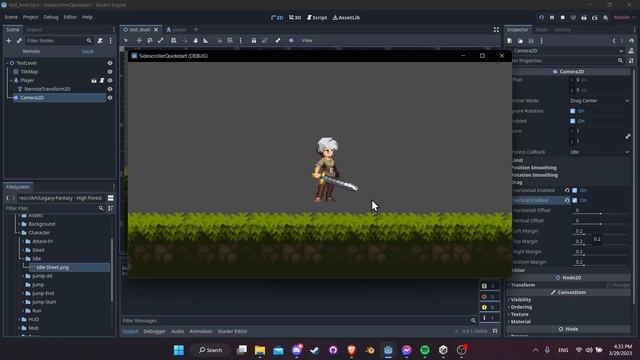Click the run specific scene icon
This screenshot has height=360, width=640.
tap(595, 18)
